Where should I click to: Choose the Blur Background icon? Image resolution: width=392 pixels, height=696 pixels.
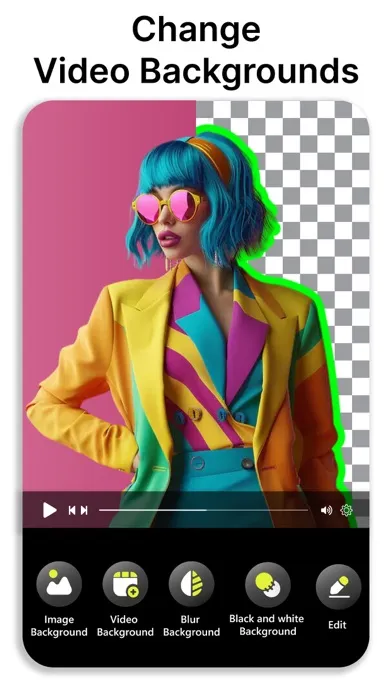click(191, 584)
